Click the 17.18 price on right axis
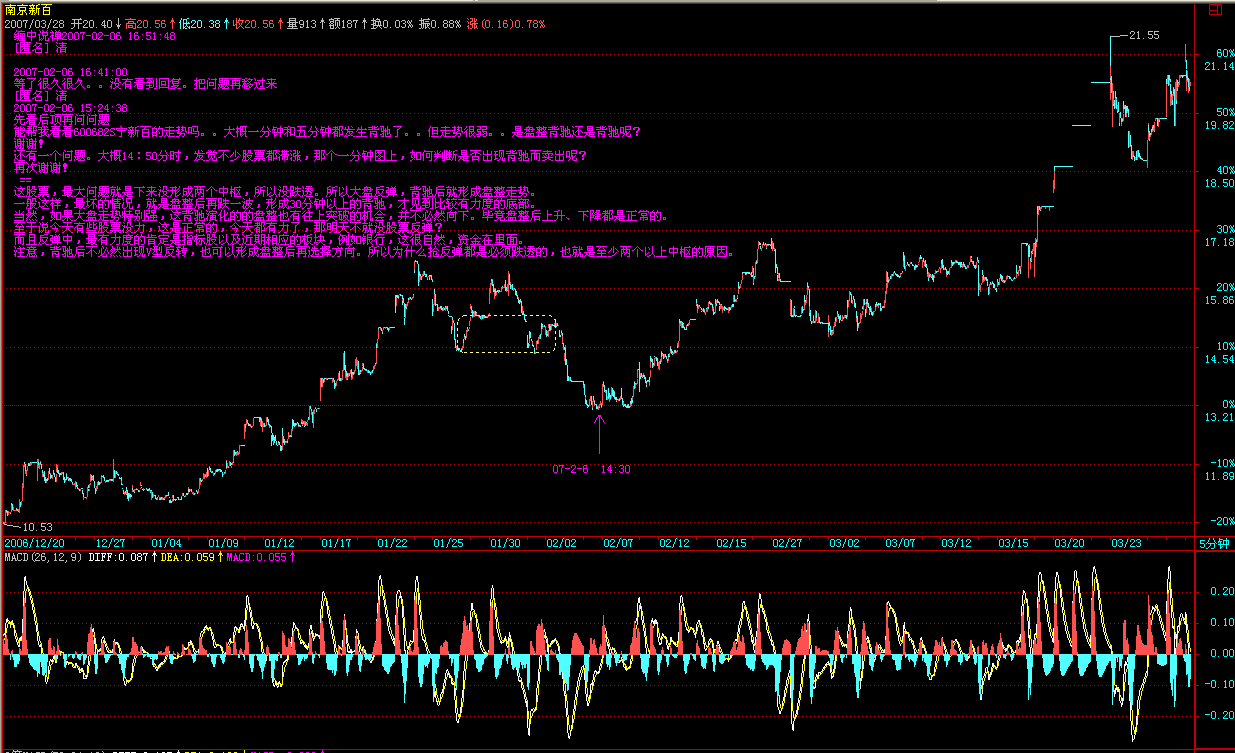Viewport: 1235px width, 753px height. pos(1218,242)
